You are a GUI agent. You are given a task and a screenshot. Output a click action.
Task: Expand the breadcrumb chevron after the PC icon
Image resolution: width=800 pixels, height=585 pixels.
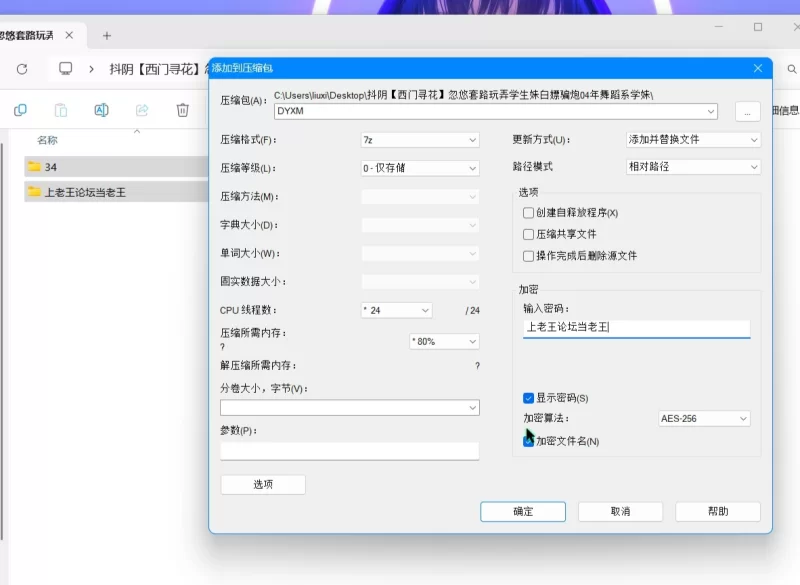[91, 69]
